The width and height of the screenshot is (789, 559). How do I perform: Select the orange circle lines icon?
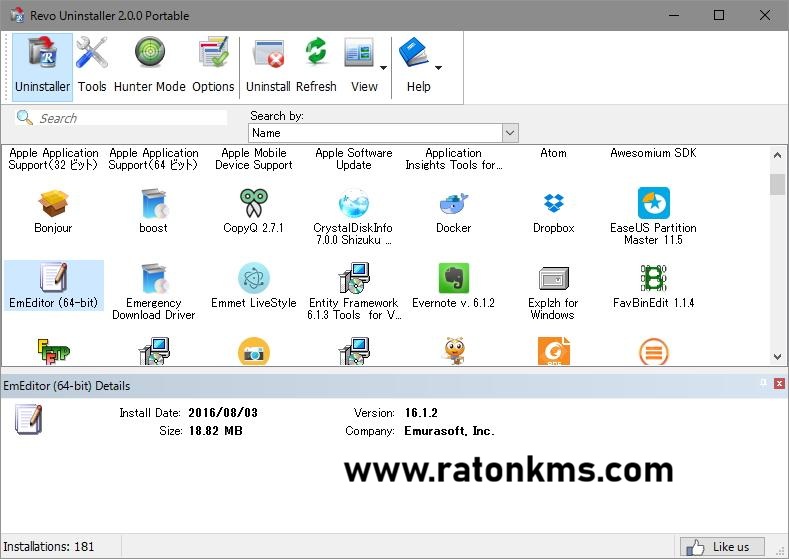point(654,351)
